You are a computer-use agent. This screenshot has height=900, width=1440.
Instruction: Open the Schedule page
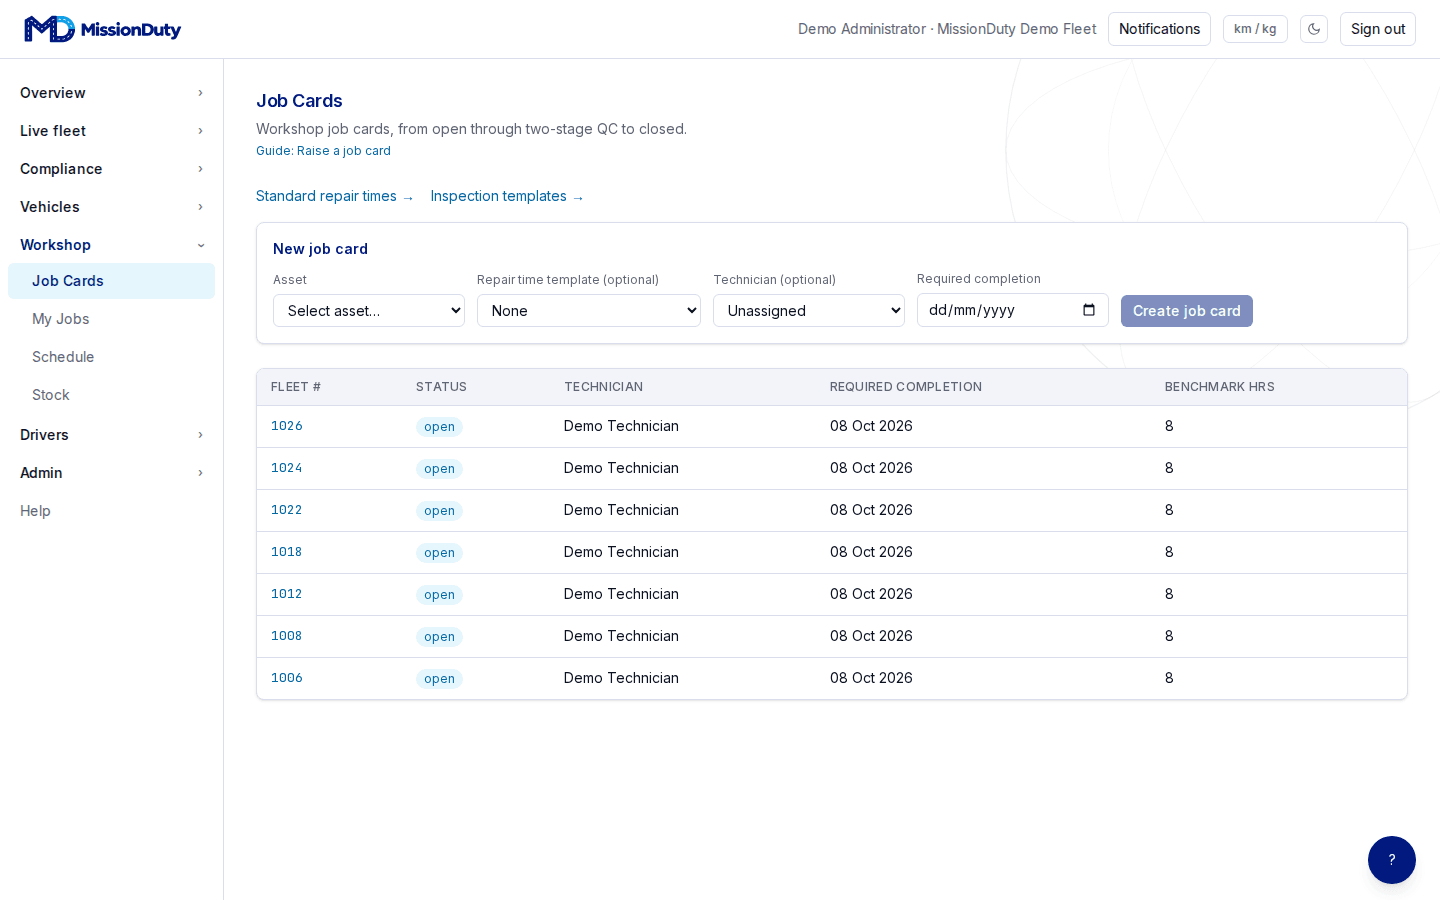(x=111, y=357)
